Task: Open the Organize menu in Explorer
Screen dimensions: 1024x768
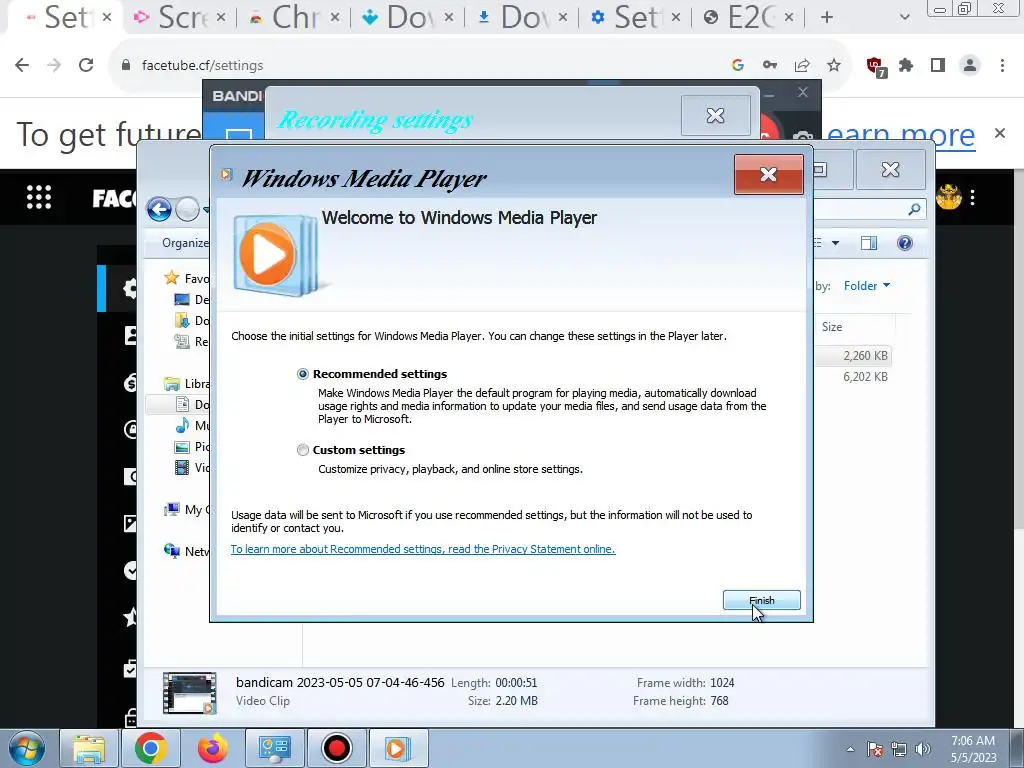Action: [185, 243]
